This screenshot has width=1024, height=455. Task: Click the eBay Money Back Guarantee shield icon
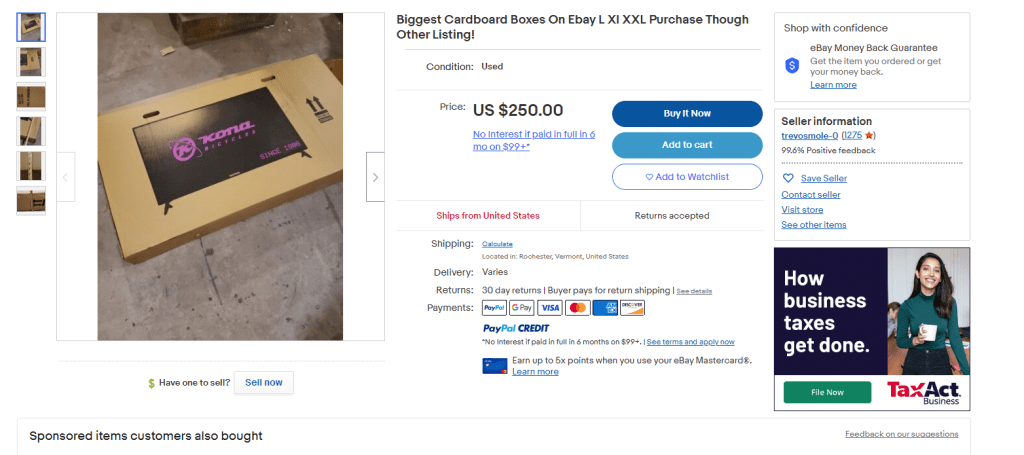(x=792, y=65)
